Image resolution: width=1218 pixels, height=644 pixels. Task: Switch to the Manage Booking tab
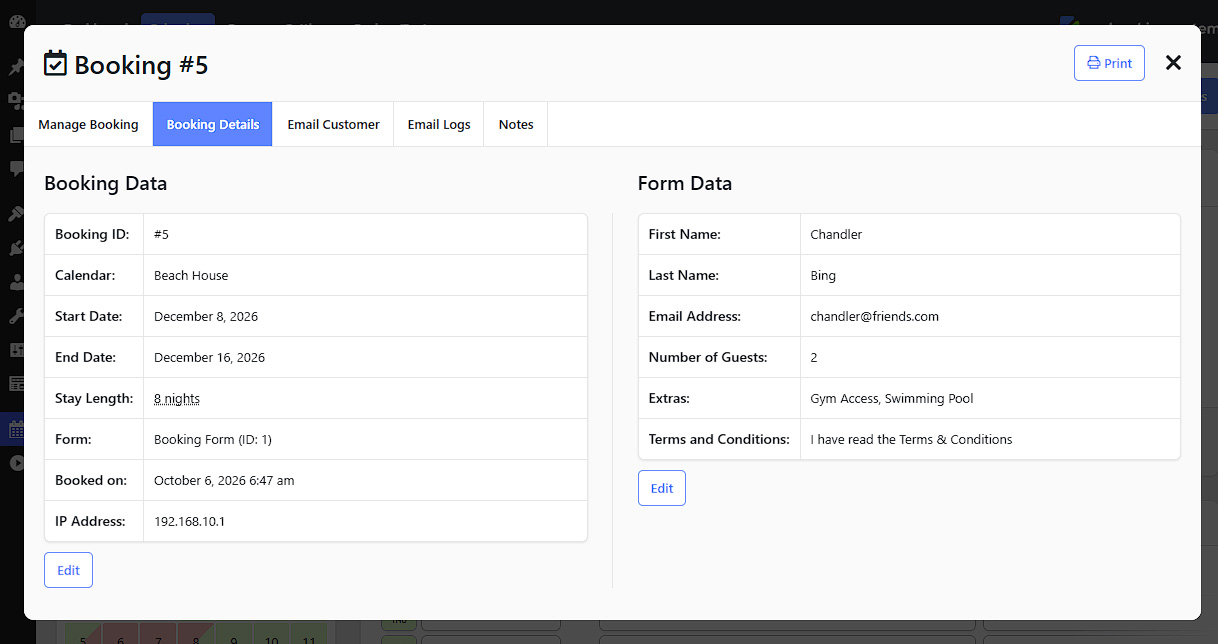88,125
